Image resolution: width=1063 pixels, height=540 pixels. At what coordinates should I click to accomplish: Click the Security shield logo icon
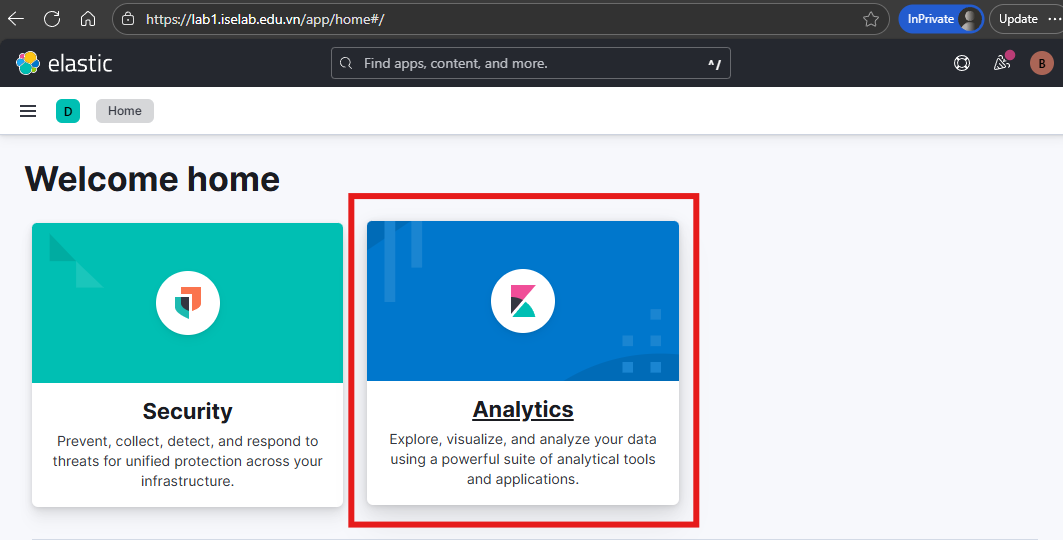point(188,301)
